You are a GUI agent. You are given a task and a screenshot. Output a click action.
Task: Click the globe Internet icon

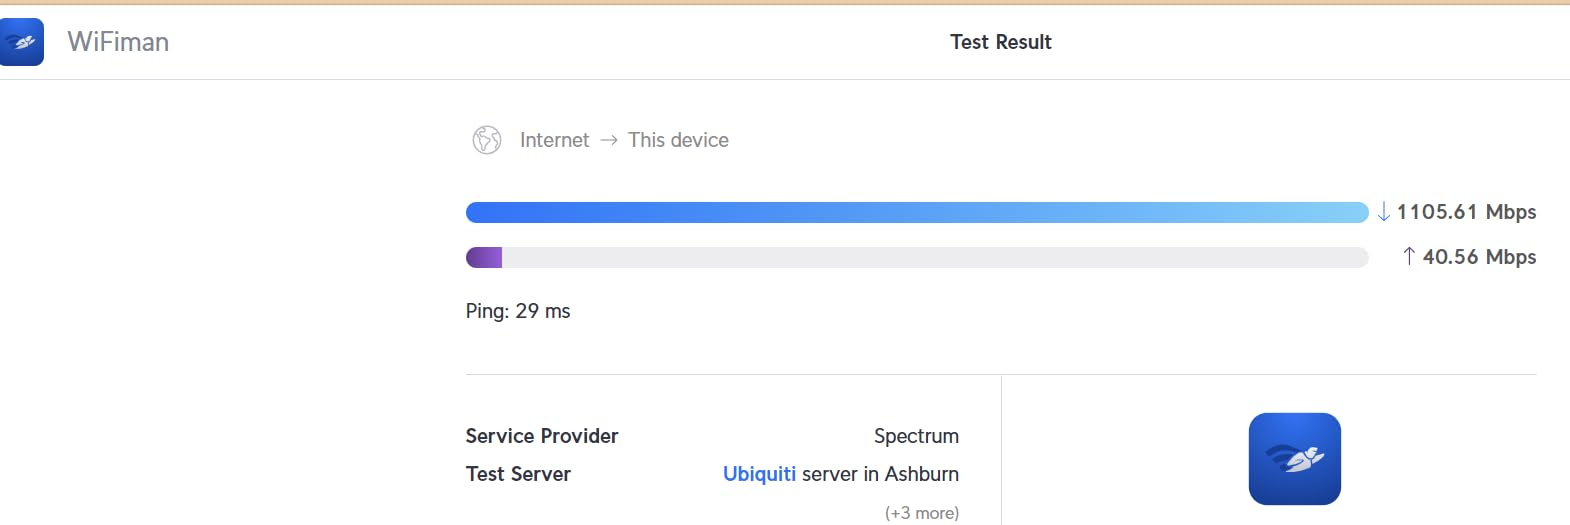coord(487,140)
